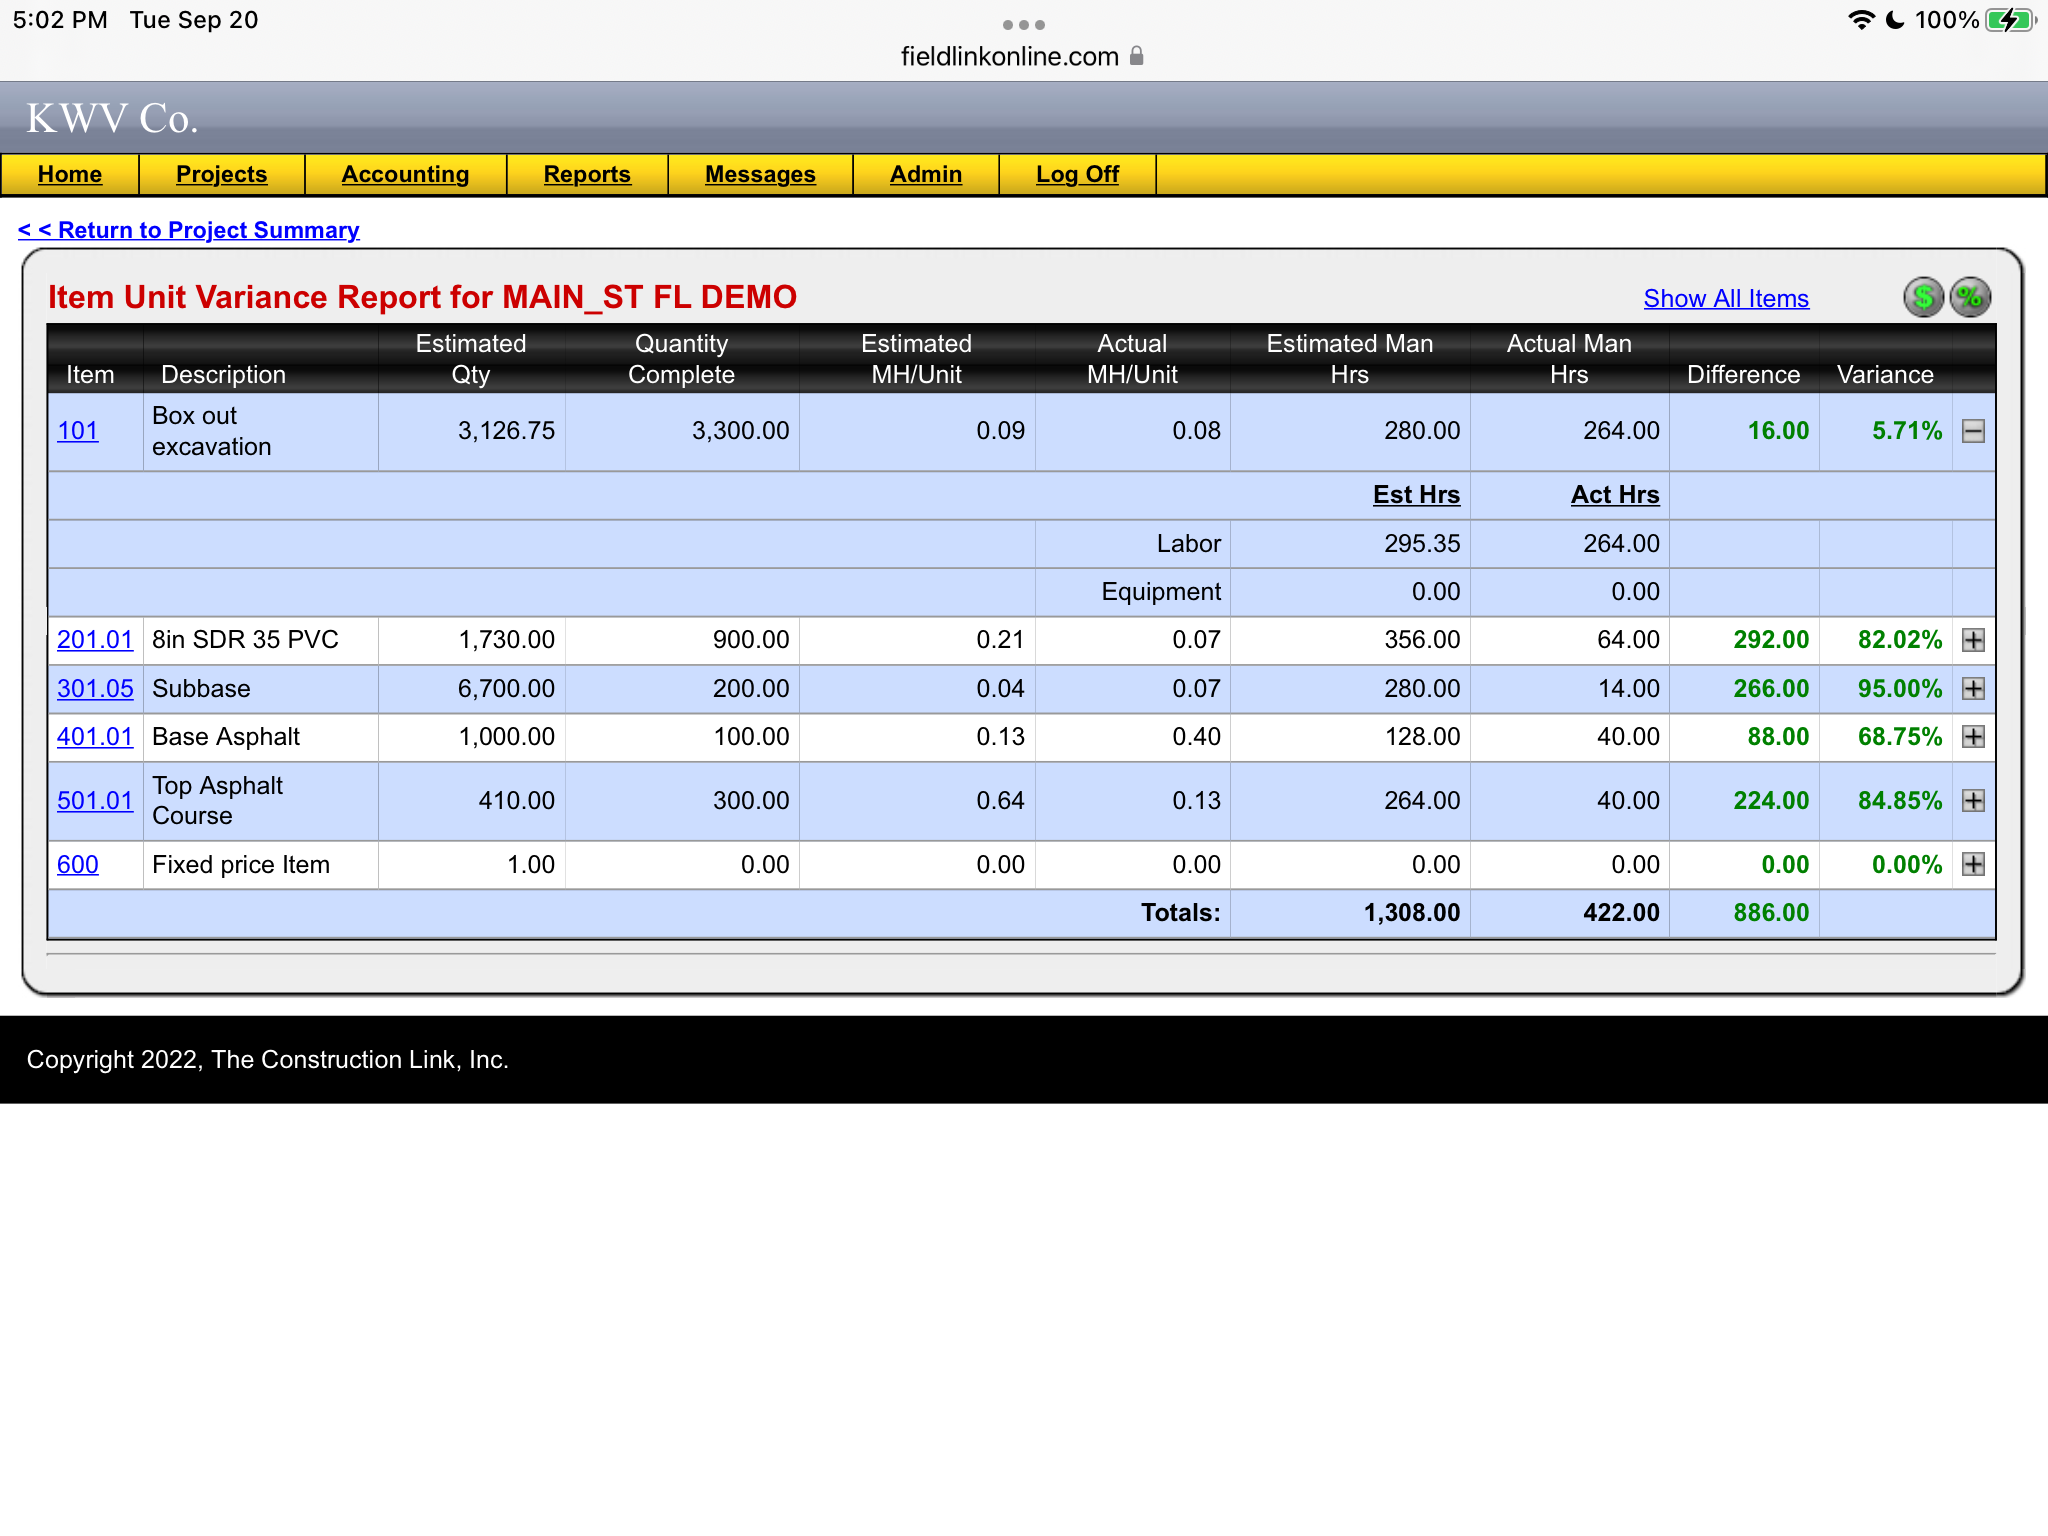Click the green dollar sign icon

(x=1922, y=297)
